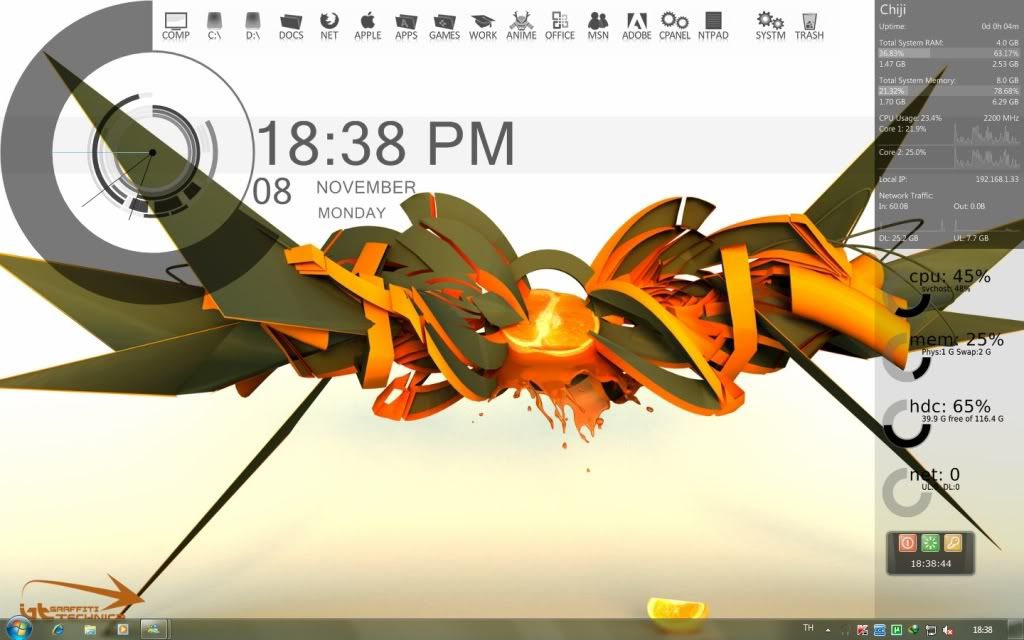Open the SYSTM gears icon
The width and height of the screenshot is (1024, 640).
[x=770, y=26]
